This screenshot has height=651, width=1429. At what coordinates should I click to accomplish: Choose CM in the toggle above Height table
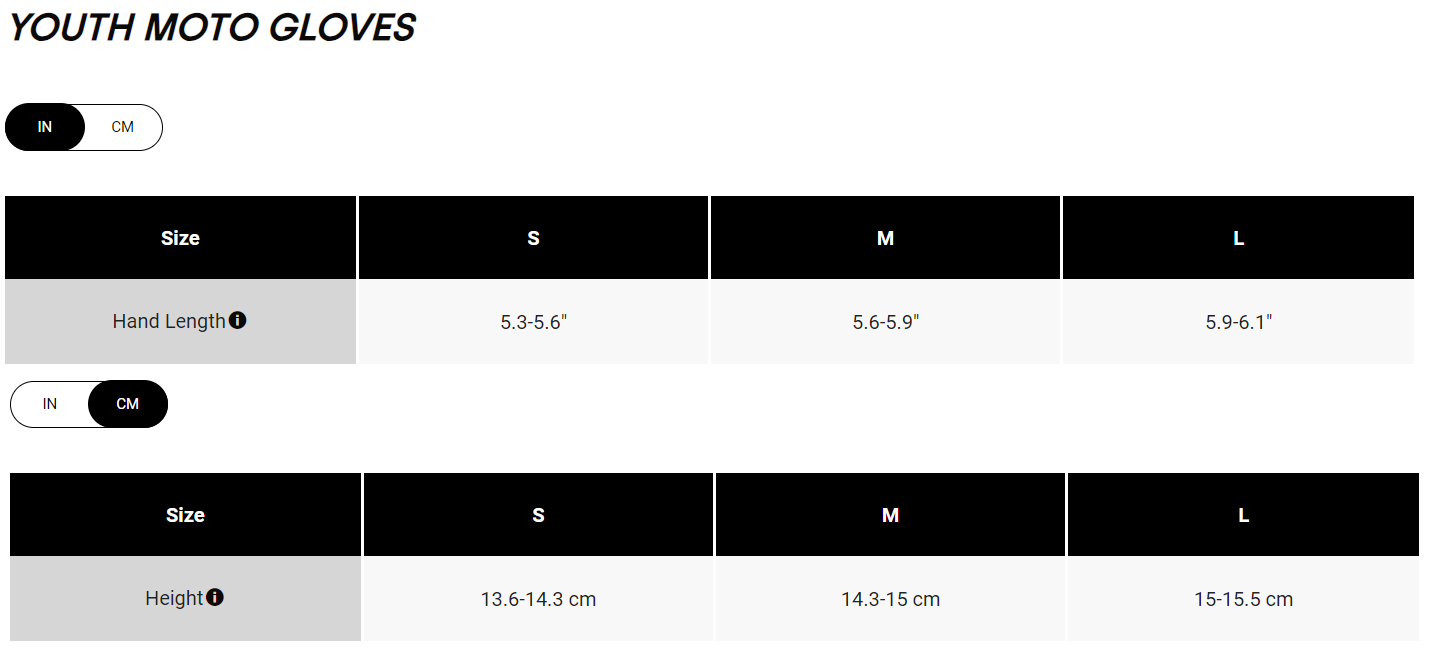tap(128, 404)
